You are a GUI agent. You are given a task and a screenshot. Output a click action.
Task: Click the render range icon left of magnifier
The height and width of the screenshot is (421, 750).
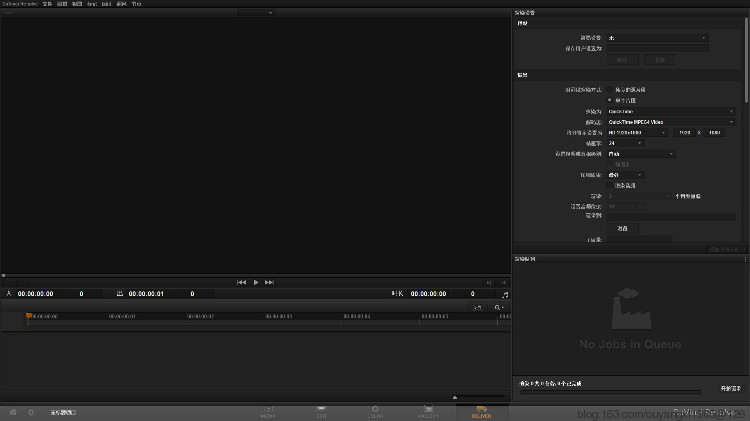[477, 308]
